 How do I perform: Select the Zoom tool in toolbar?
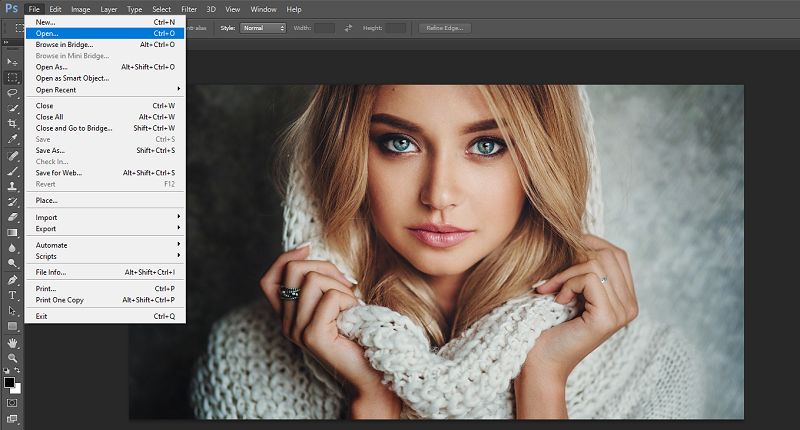click(12, 358)
